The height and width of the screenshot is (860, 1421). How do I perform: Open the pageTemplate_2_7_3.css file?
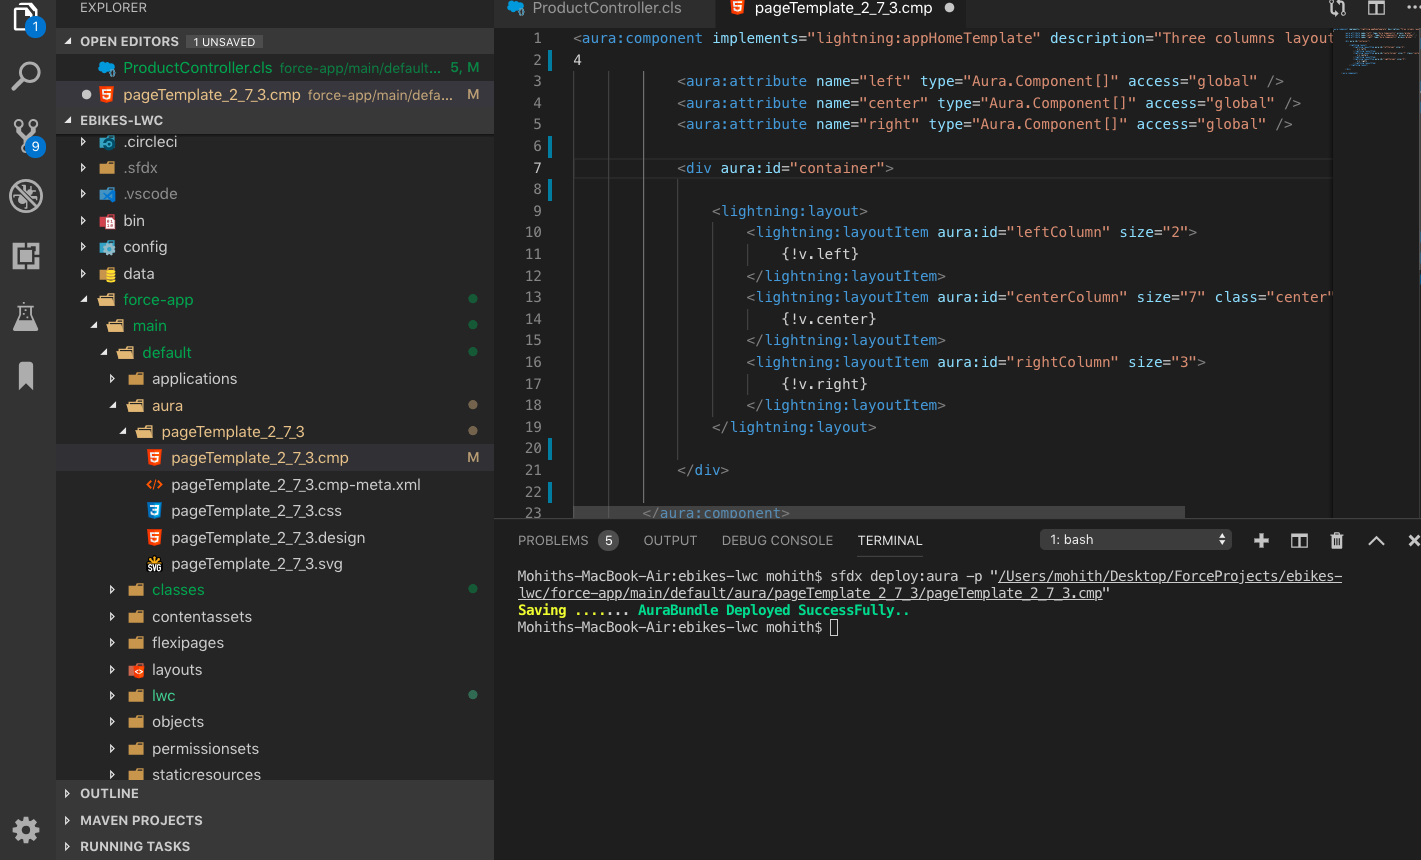(x=257, y=511)
